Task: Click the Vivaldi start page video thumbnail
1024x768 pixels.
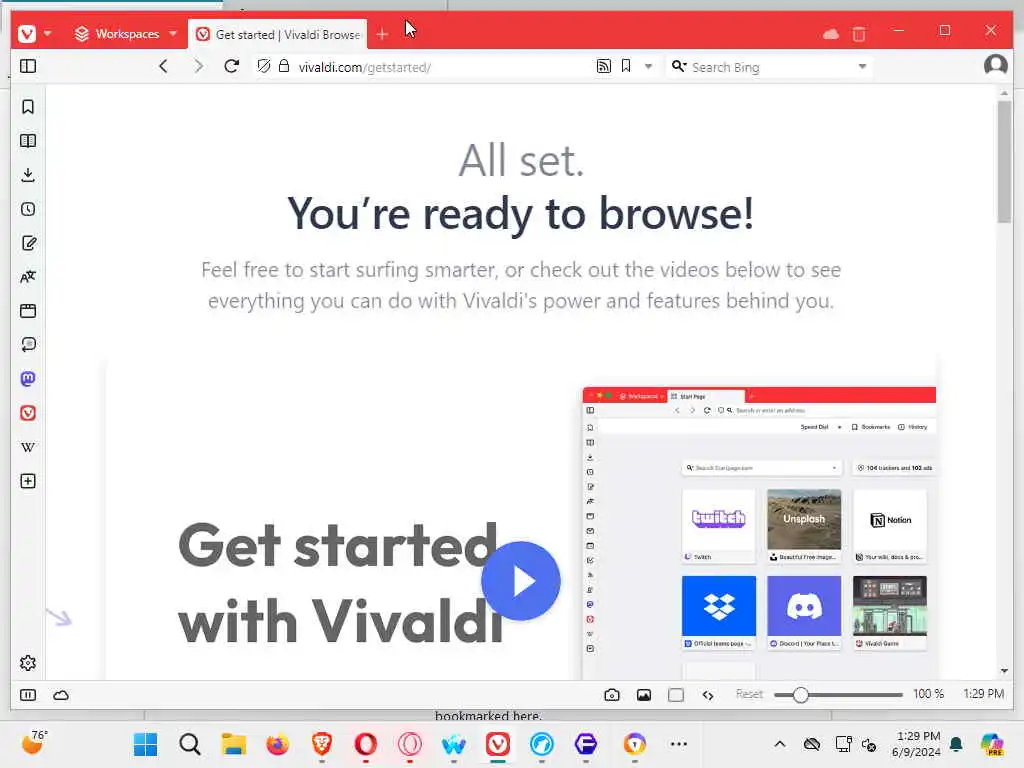Action: [x=759, y=532]
